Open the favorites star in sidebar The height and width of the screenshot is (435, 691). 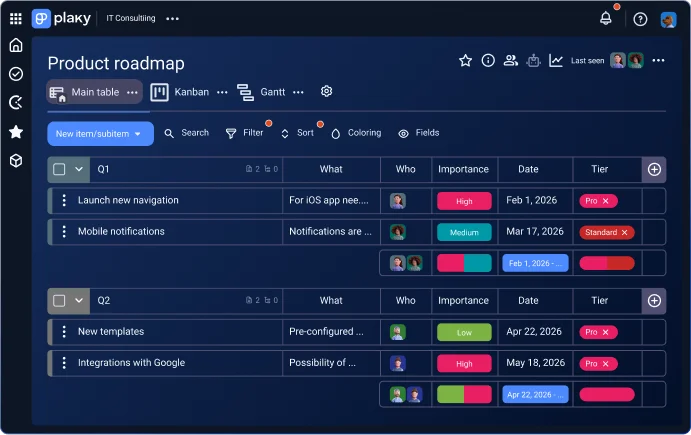click(16, 132)
